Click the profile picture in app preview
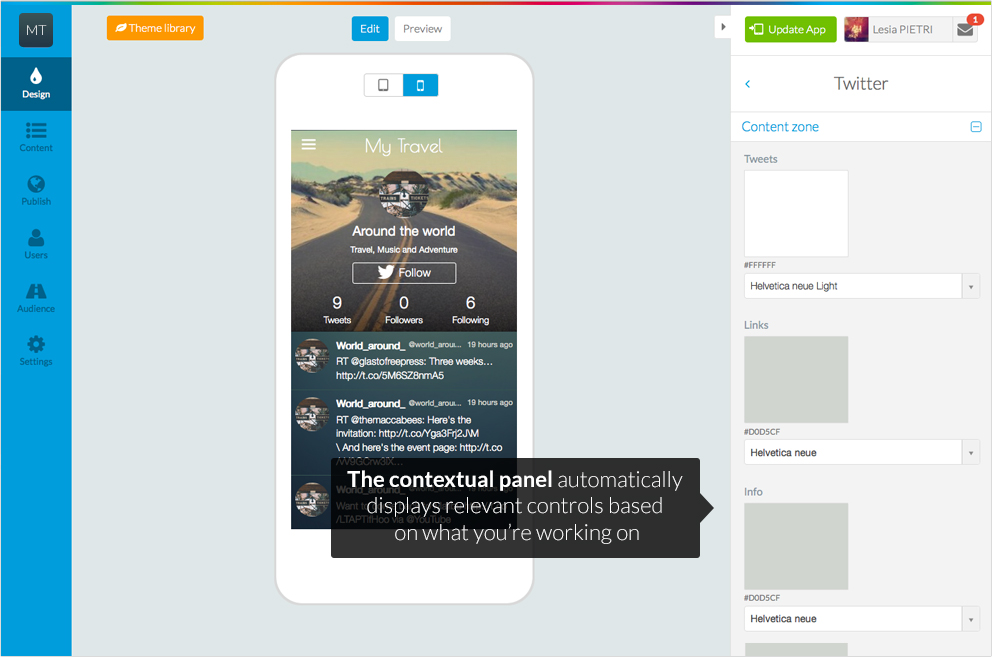 [x=404, y=194]
